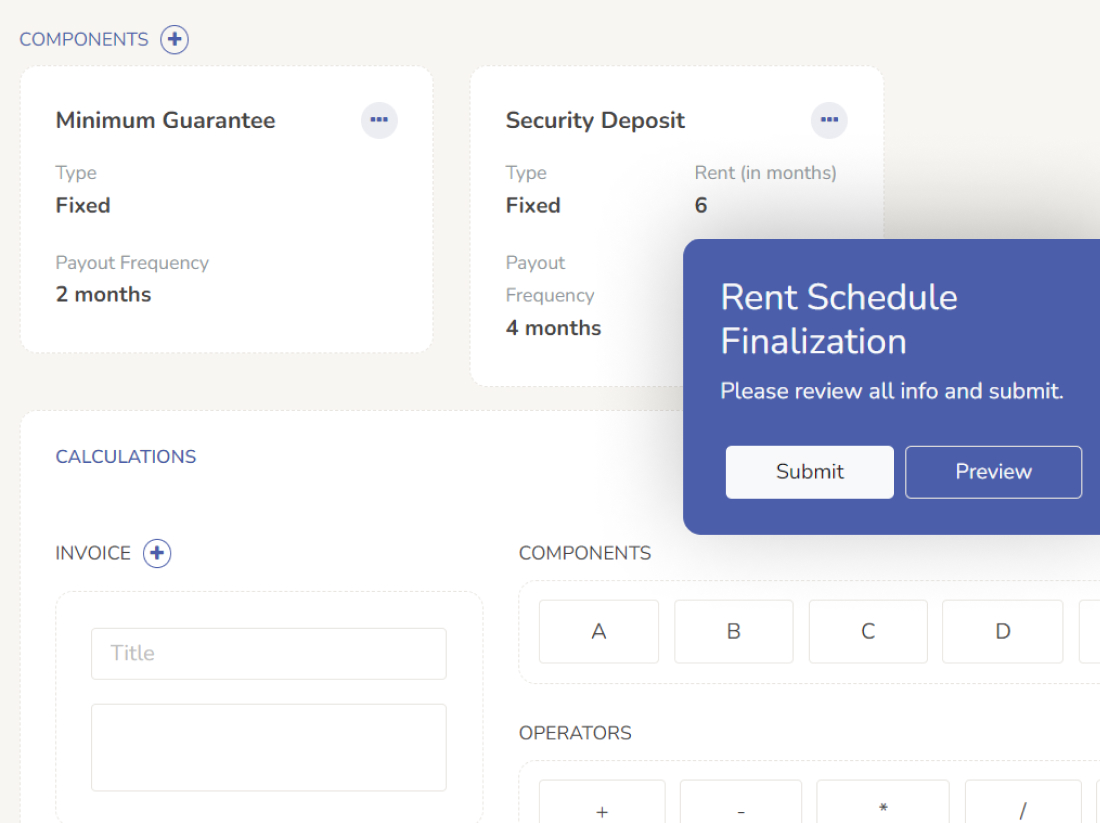
Task: Select the Security Deposit card title
Action: (x=595, y=121)
